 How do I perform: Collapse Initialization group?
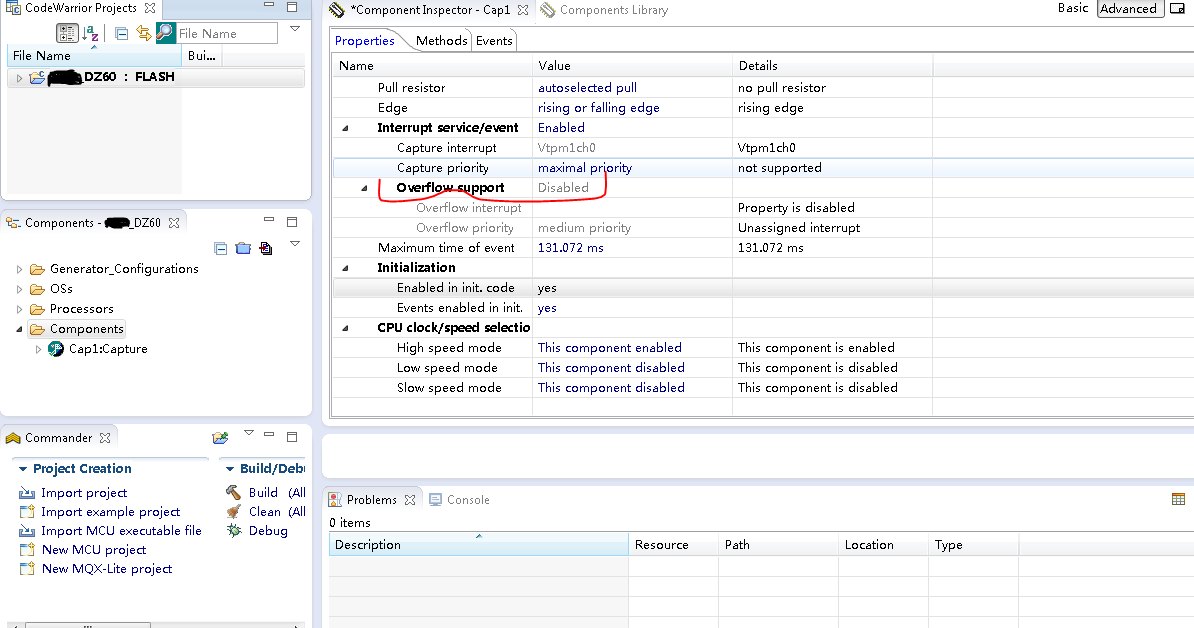click(345, 268)
